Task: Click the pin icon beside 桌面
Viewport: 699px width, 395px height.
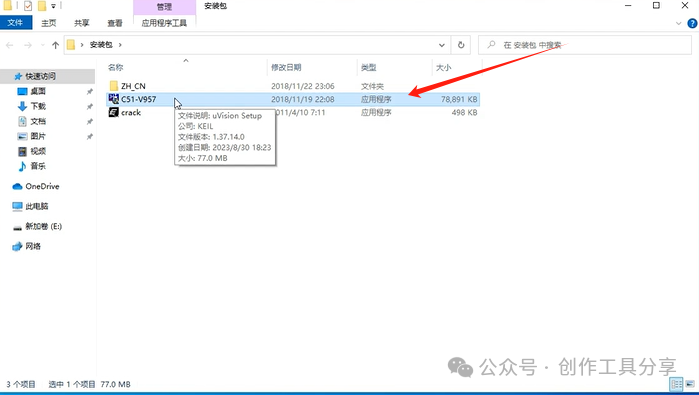Action: coord(90,91)
